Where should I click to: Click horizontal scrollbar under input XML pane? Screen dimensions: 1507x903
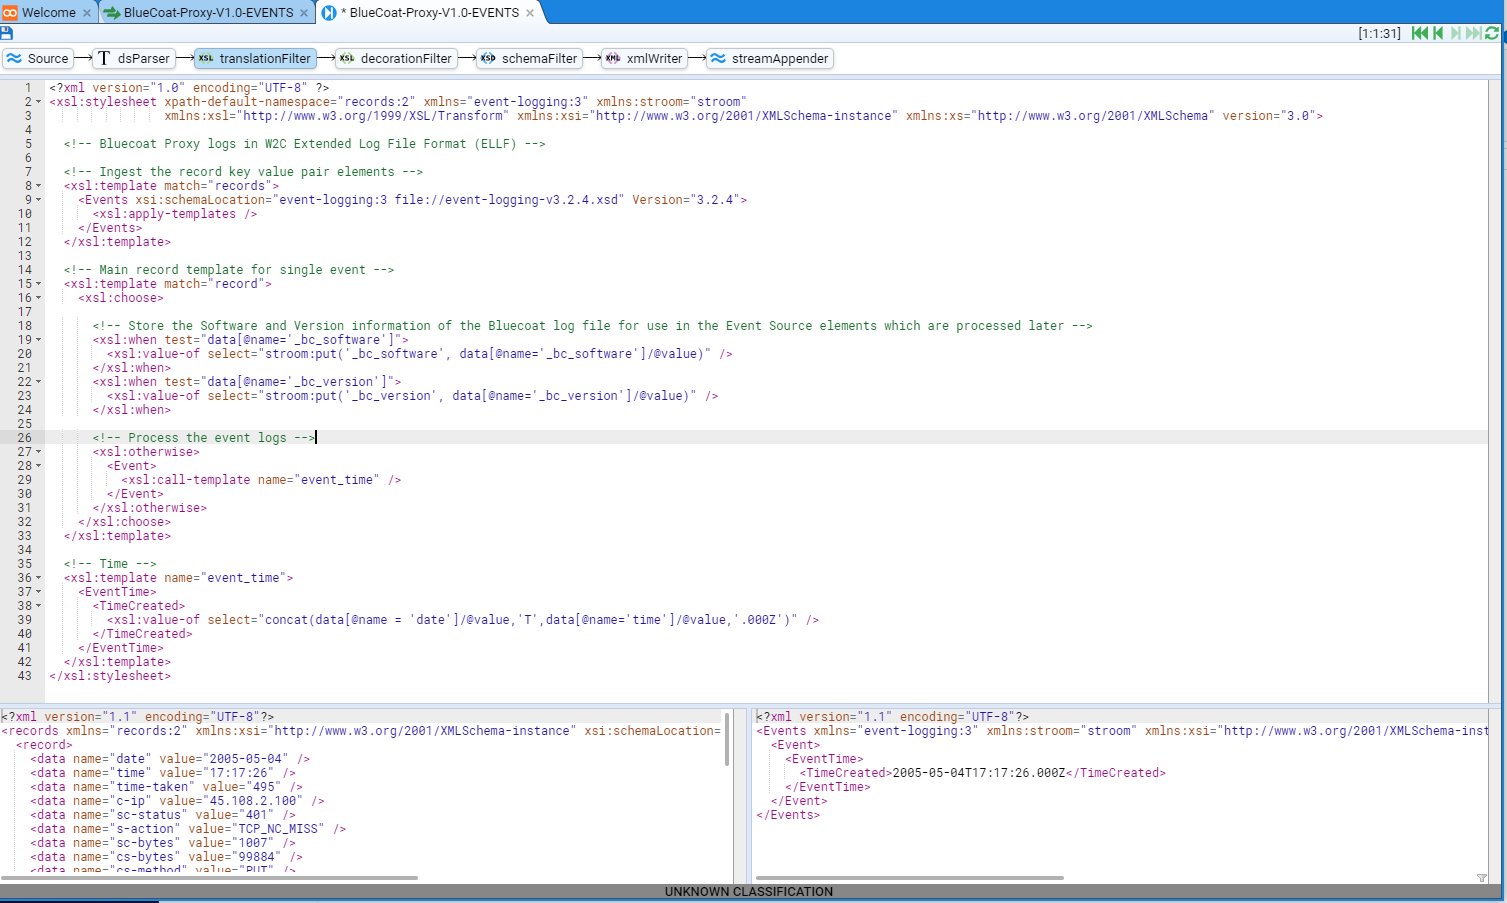(x=210, y=878)
